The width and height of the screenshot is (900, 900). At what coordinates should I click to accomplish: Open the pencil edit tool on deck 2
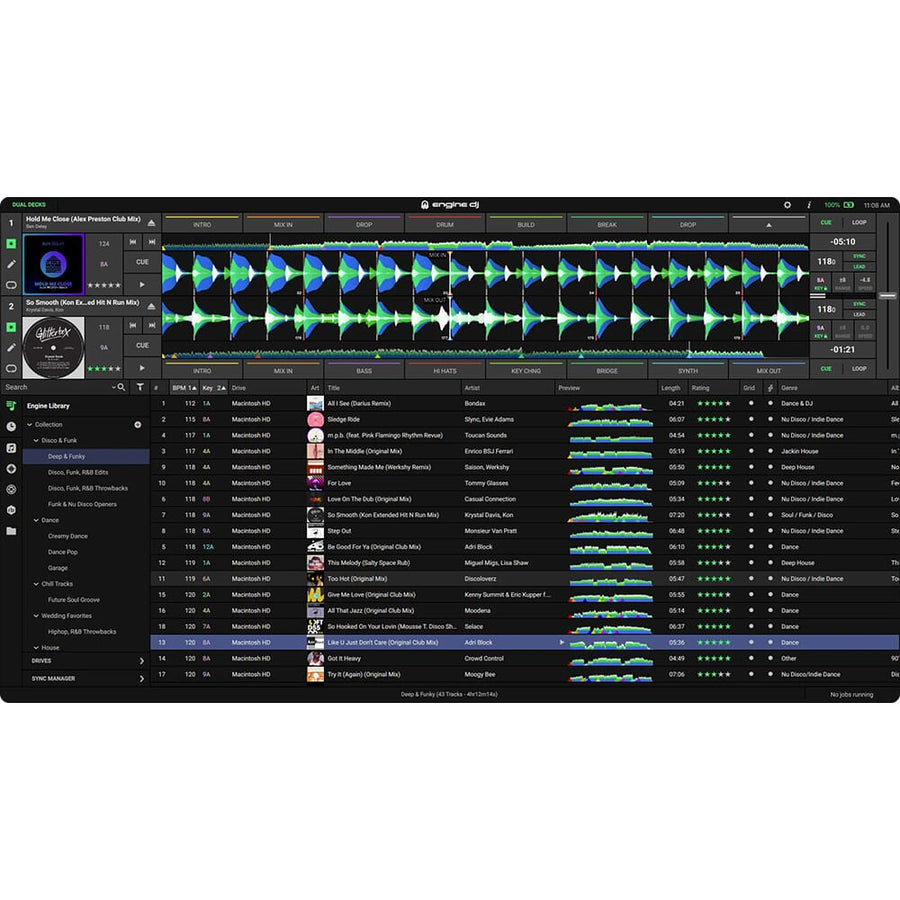11,347
